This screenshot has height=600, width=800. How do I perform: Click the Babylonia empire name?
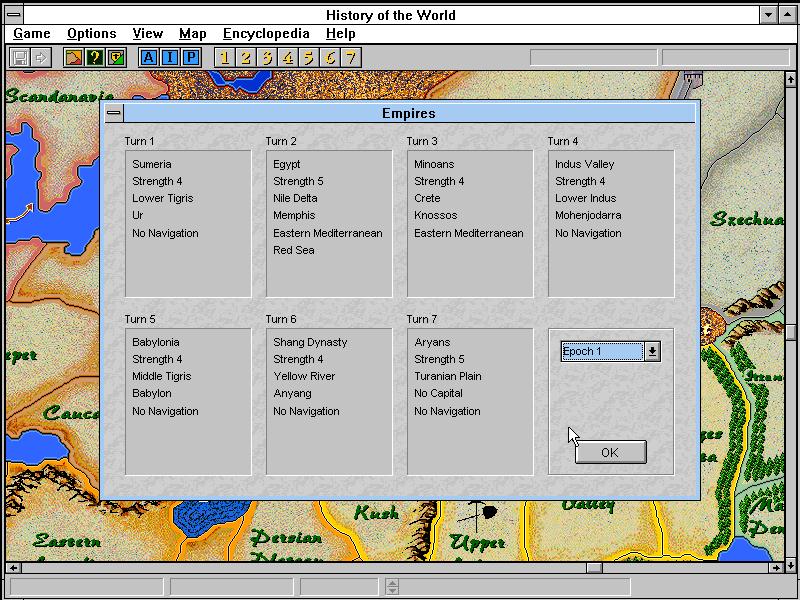pos(156,342)
